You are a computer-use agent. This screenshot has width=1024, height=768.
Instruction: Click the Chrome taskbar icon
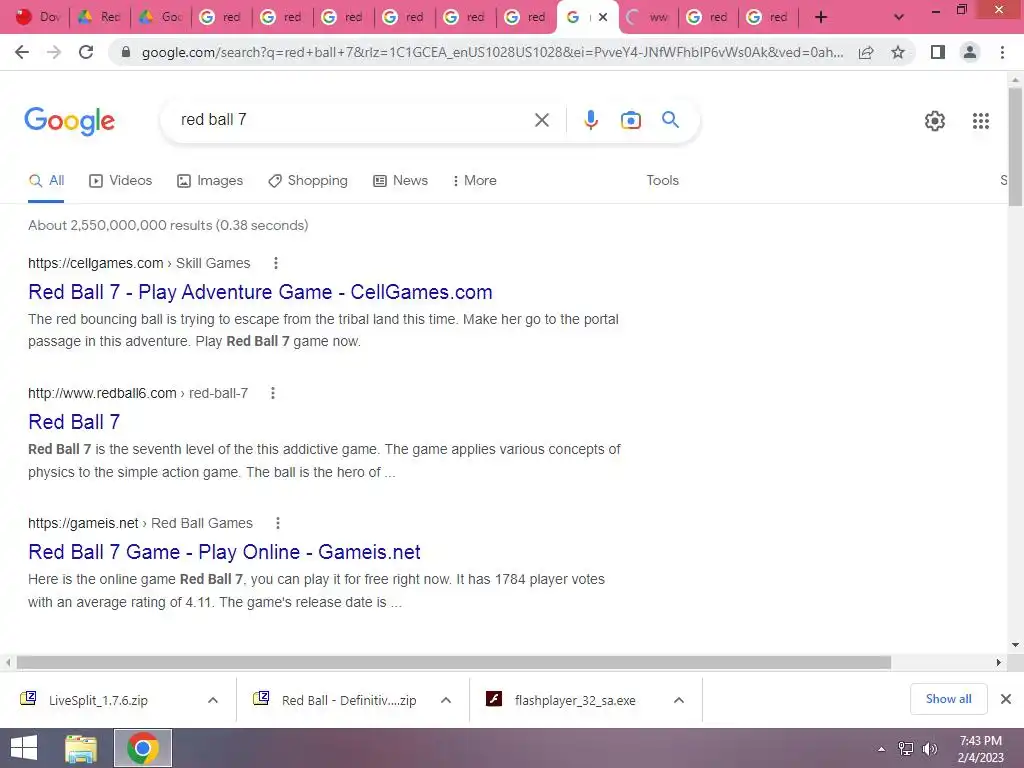tap(143, 748)
